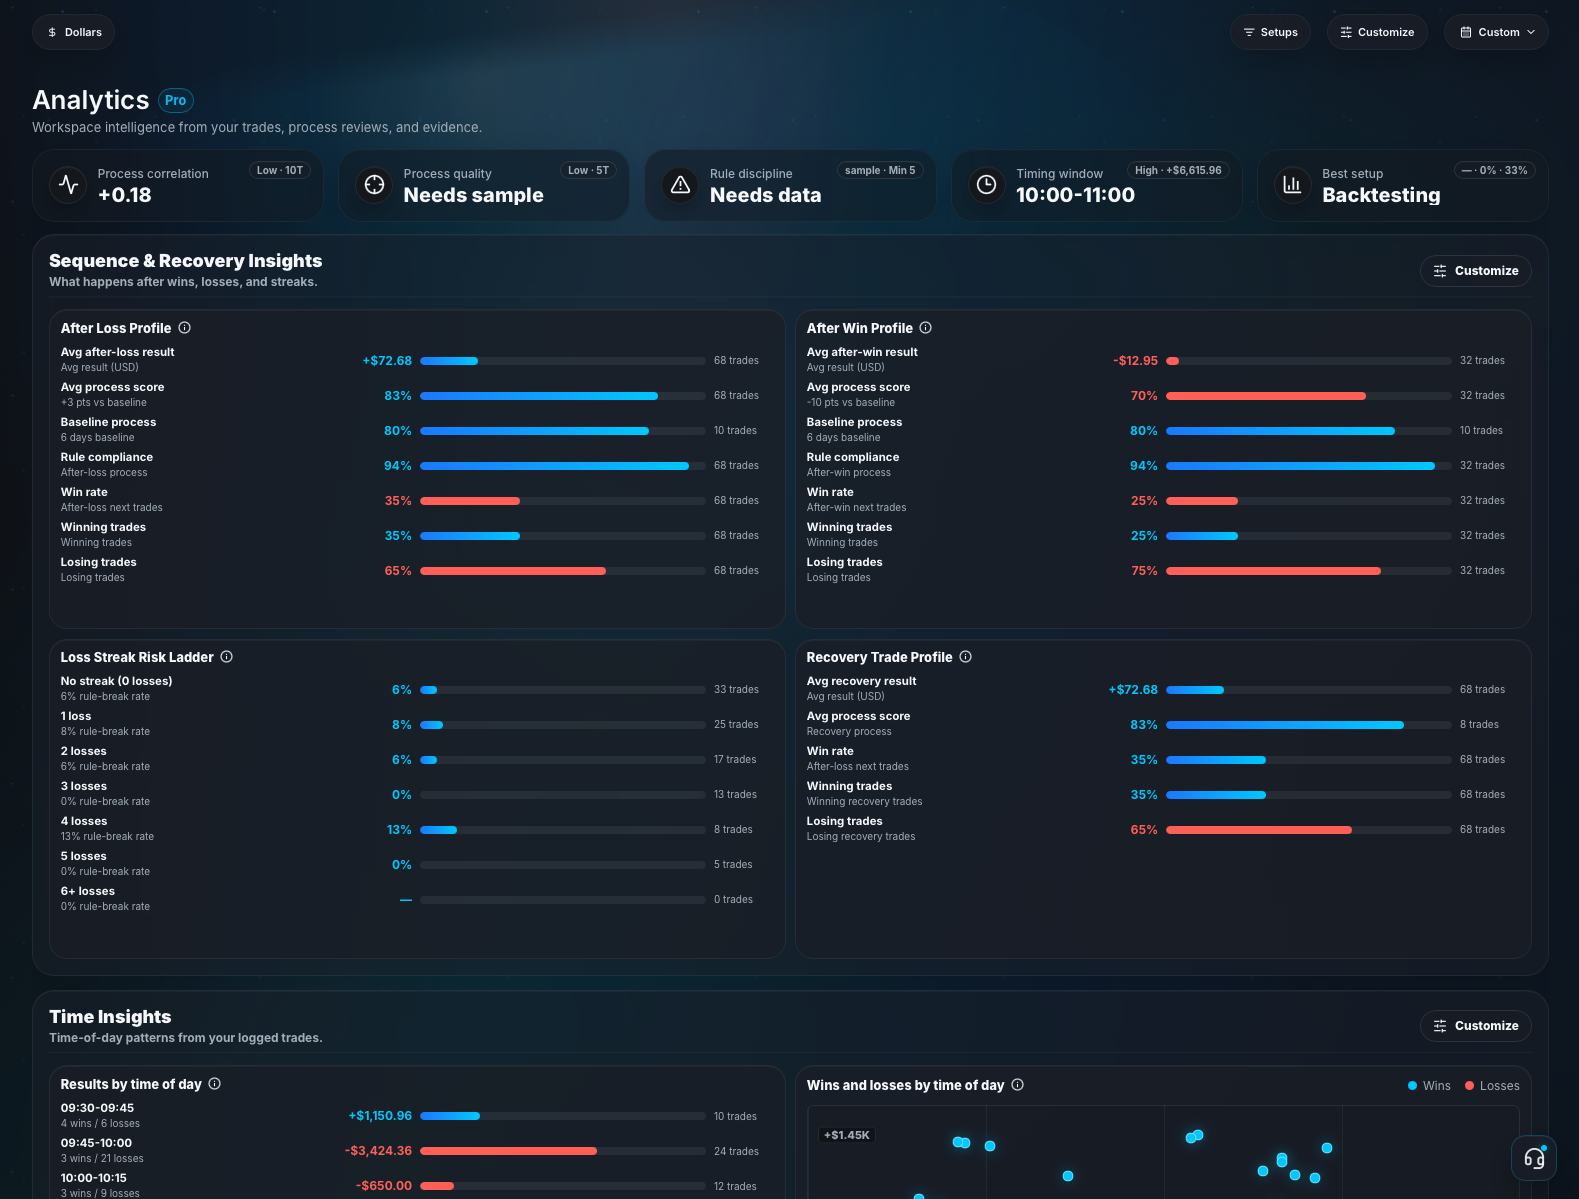
Task: Click the Process quality crosshair icon
Action: (x=375, y=185)
